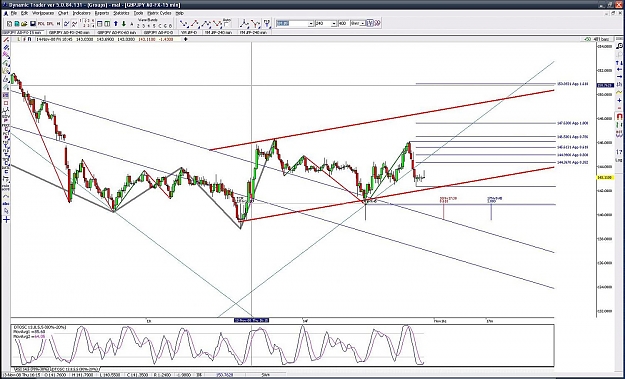625x379 pixels.
Task: Click the New chart document icon
Action: (9, 24)
